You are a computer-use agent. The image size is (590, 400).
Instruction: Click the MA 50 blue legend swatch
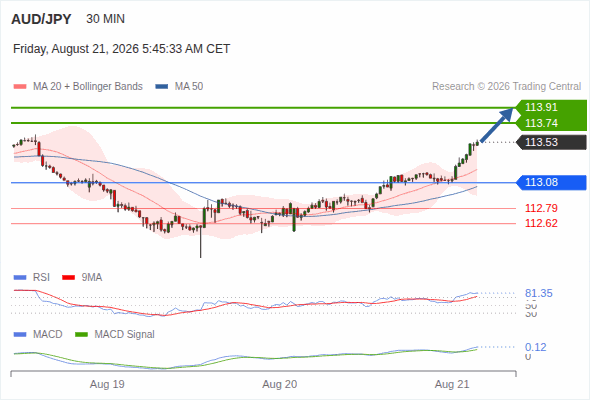pos(162,87)
